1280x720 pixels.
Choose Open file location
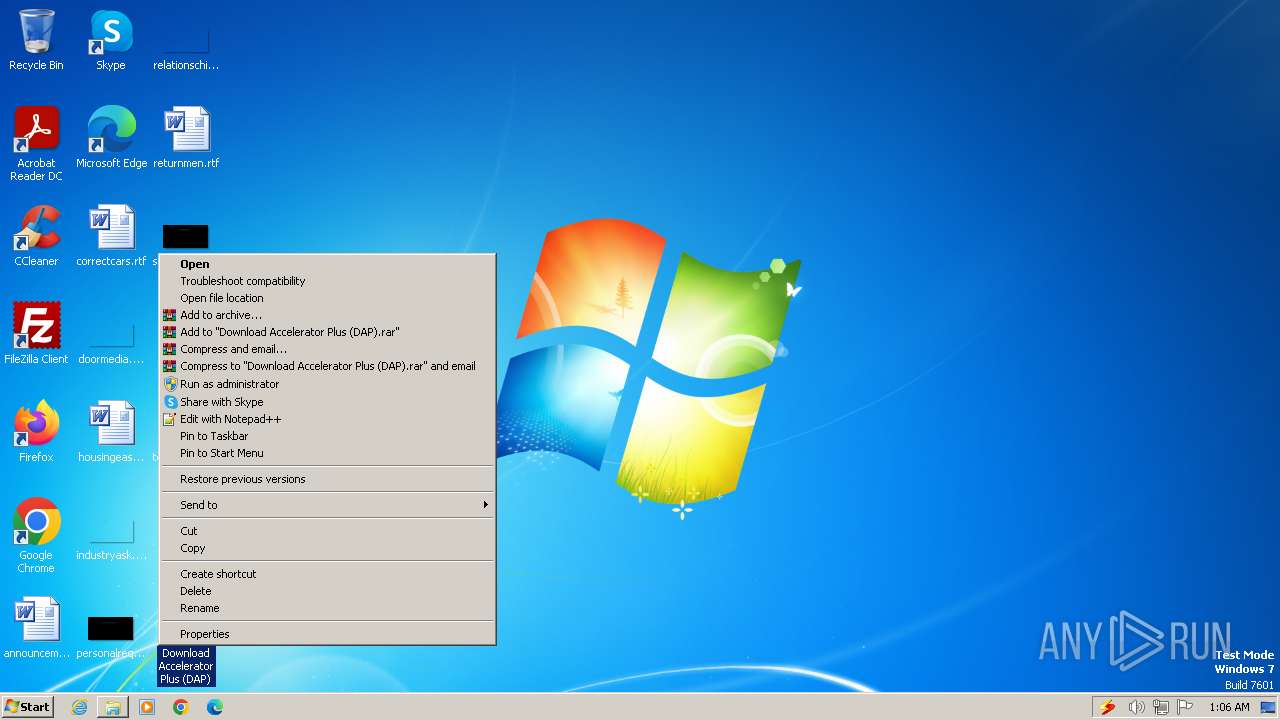click(x=328, y=298)
